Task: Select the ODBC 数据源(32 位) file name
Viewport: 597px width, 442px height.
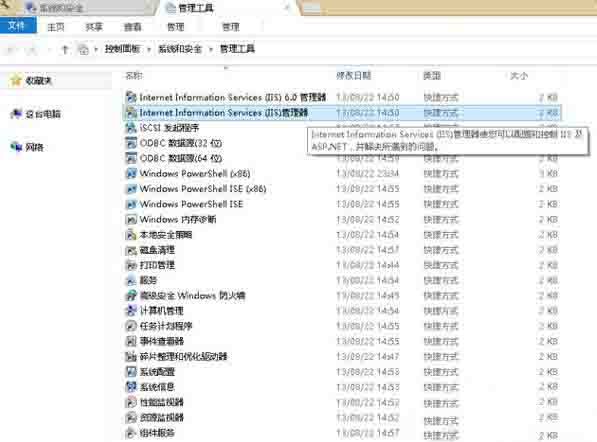Action: pyautogui.click(x=180, y=143)
